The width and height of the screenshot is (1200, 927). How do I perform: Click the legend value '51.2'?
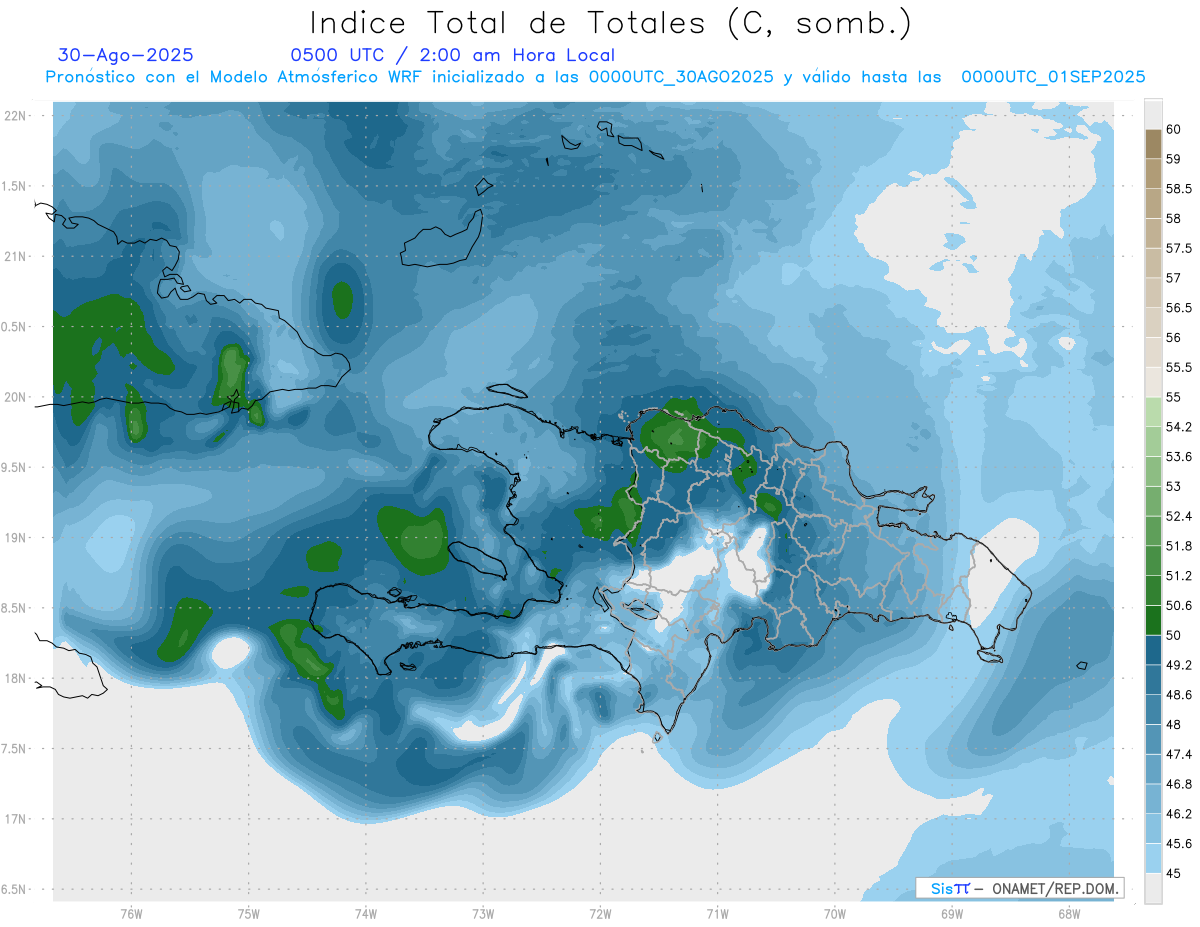click(1179, 576)
